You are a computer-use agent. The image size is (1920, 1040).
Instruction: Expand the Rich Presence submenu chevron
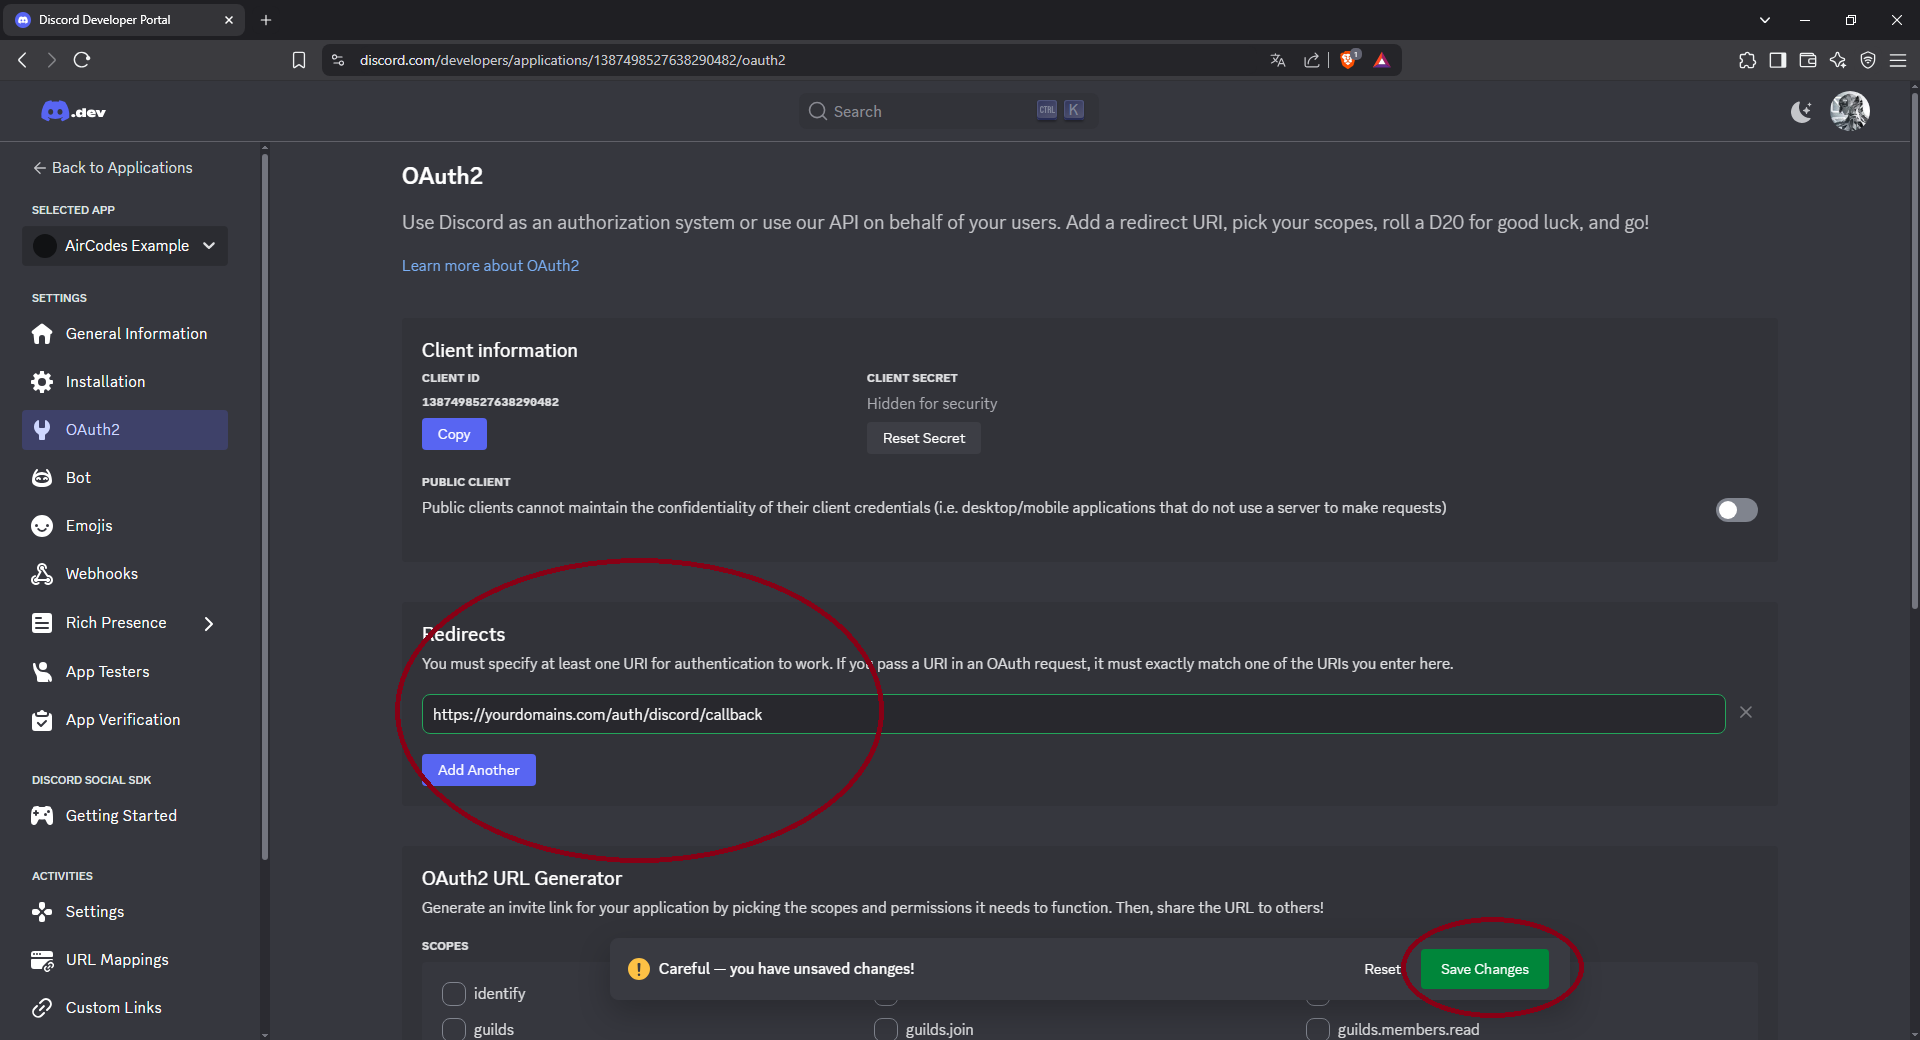pos(209,623)
